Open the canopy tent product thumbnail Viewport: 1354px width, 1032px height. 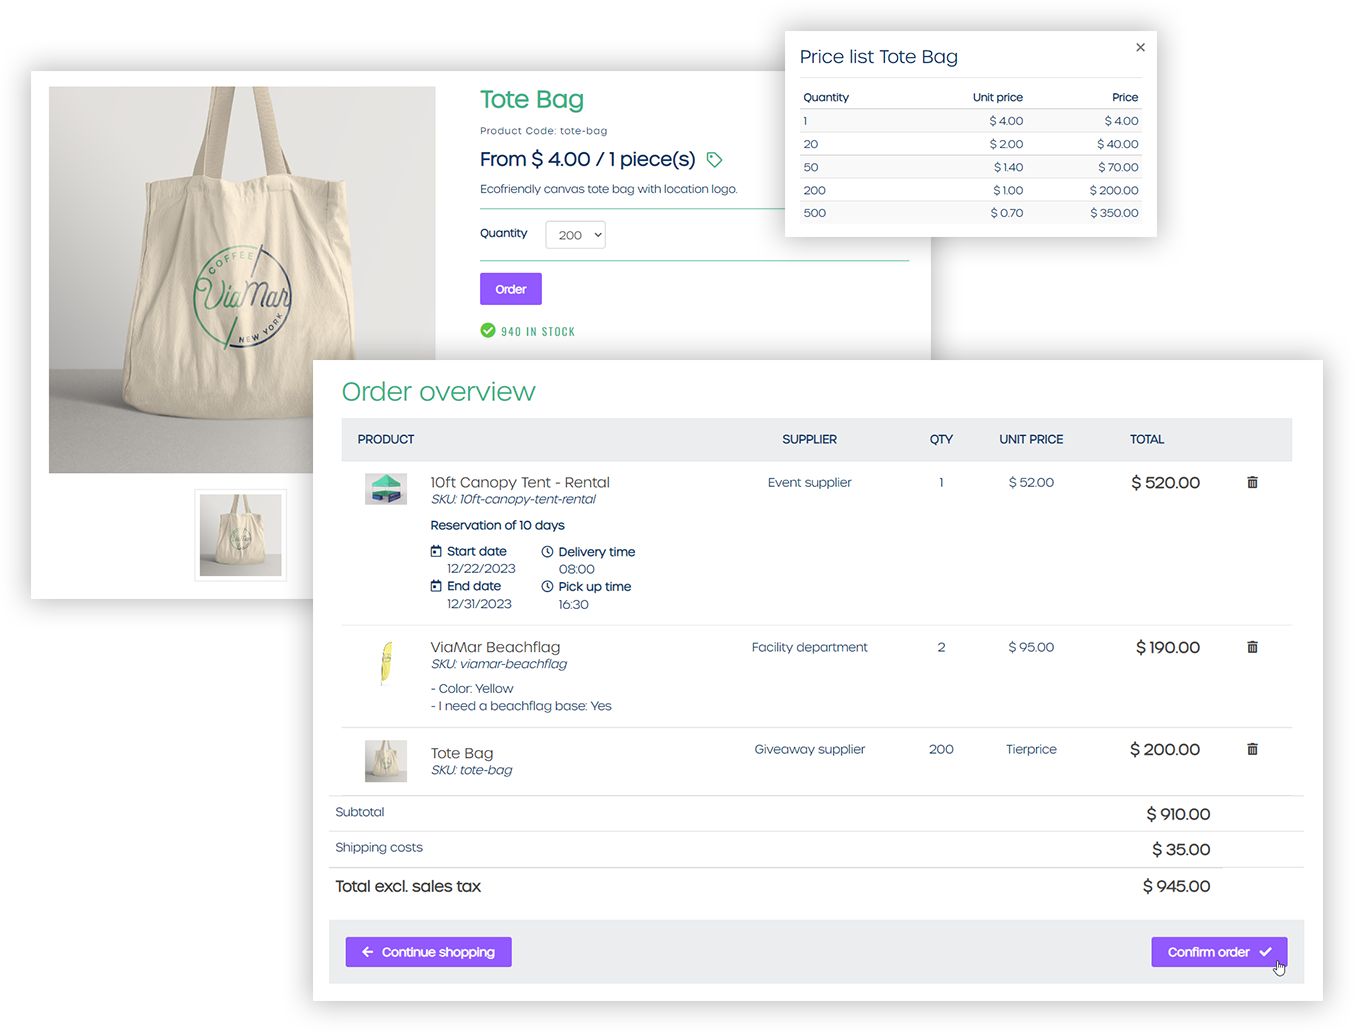click(x=386, y=489)
